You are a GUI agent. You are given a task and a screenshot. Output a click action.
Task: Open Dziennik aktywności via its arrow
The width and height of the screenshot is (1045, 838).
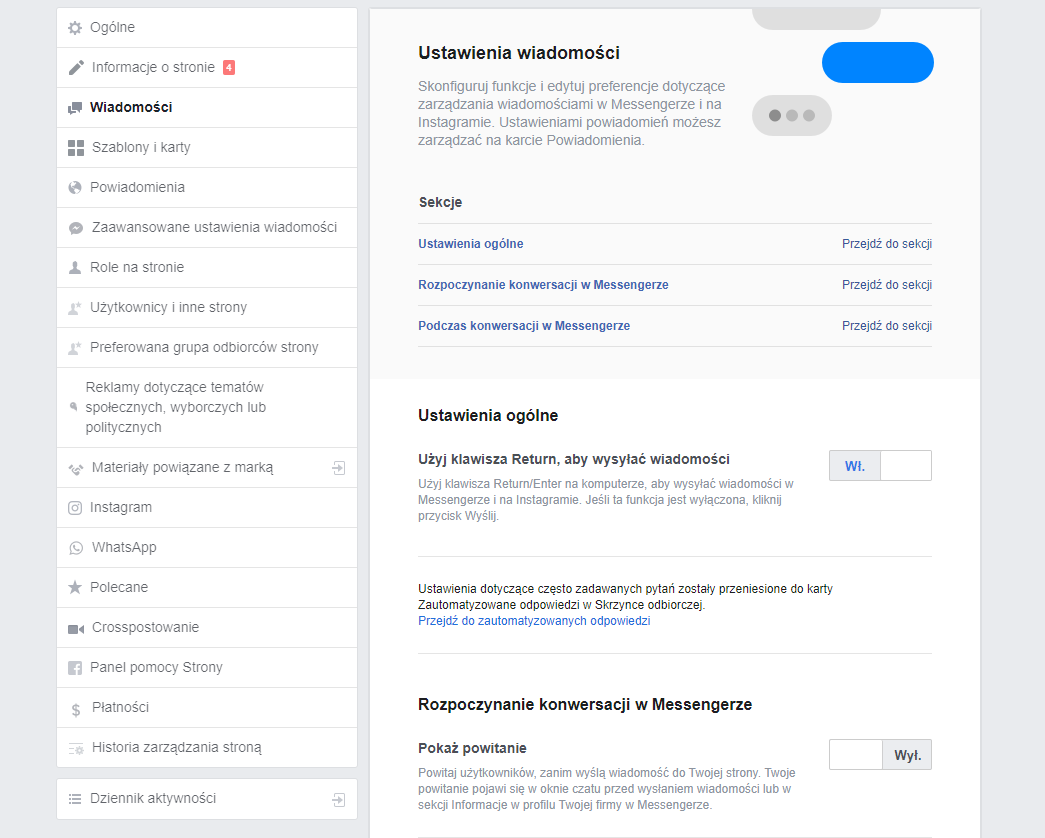[x=340, y=798]
